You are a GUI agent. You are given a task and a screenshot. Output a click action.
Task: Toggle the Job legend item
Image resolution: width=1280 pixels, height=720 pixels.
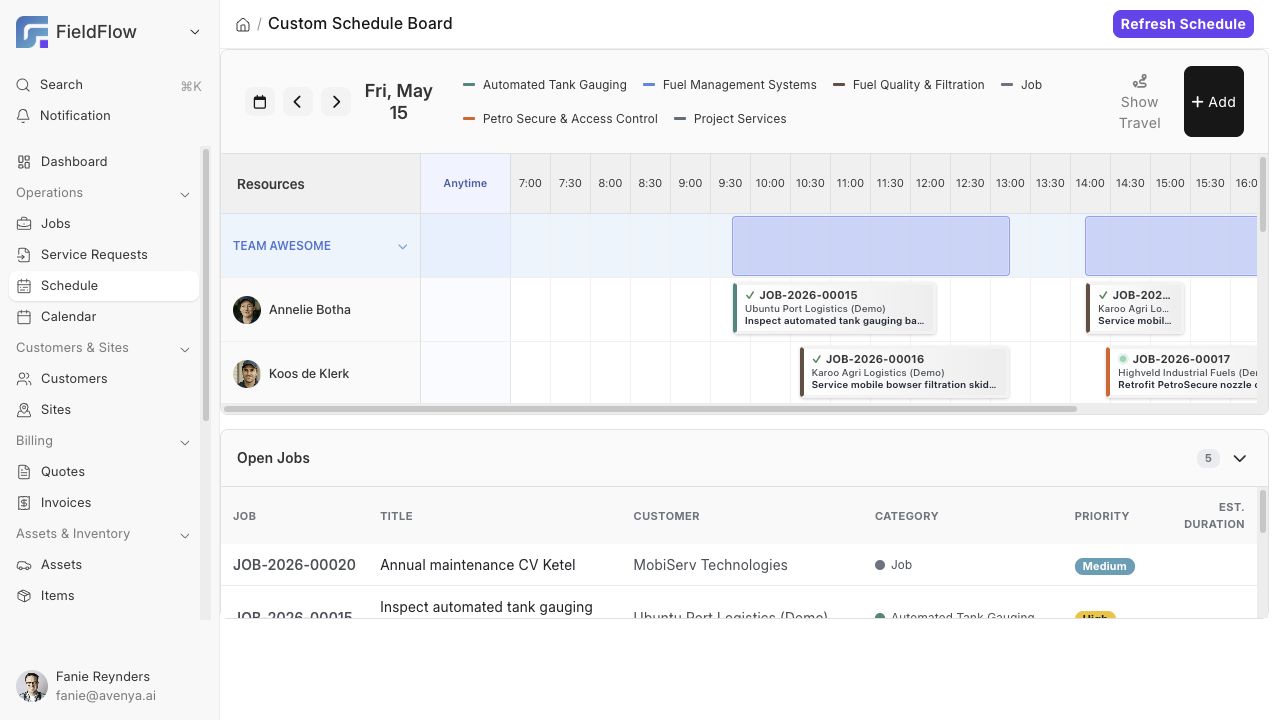(1022, 85)
